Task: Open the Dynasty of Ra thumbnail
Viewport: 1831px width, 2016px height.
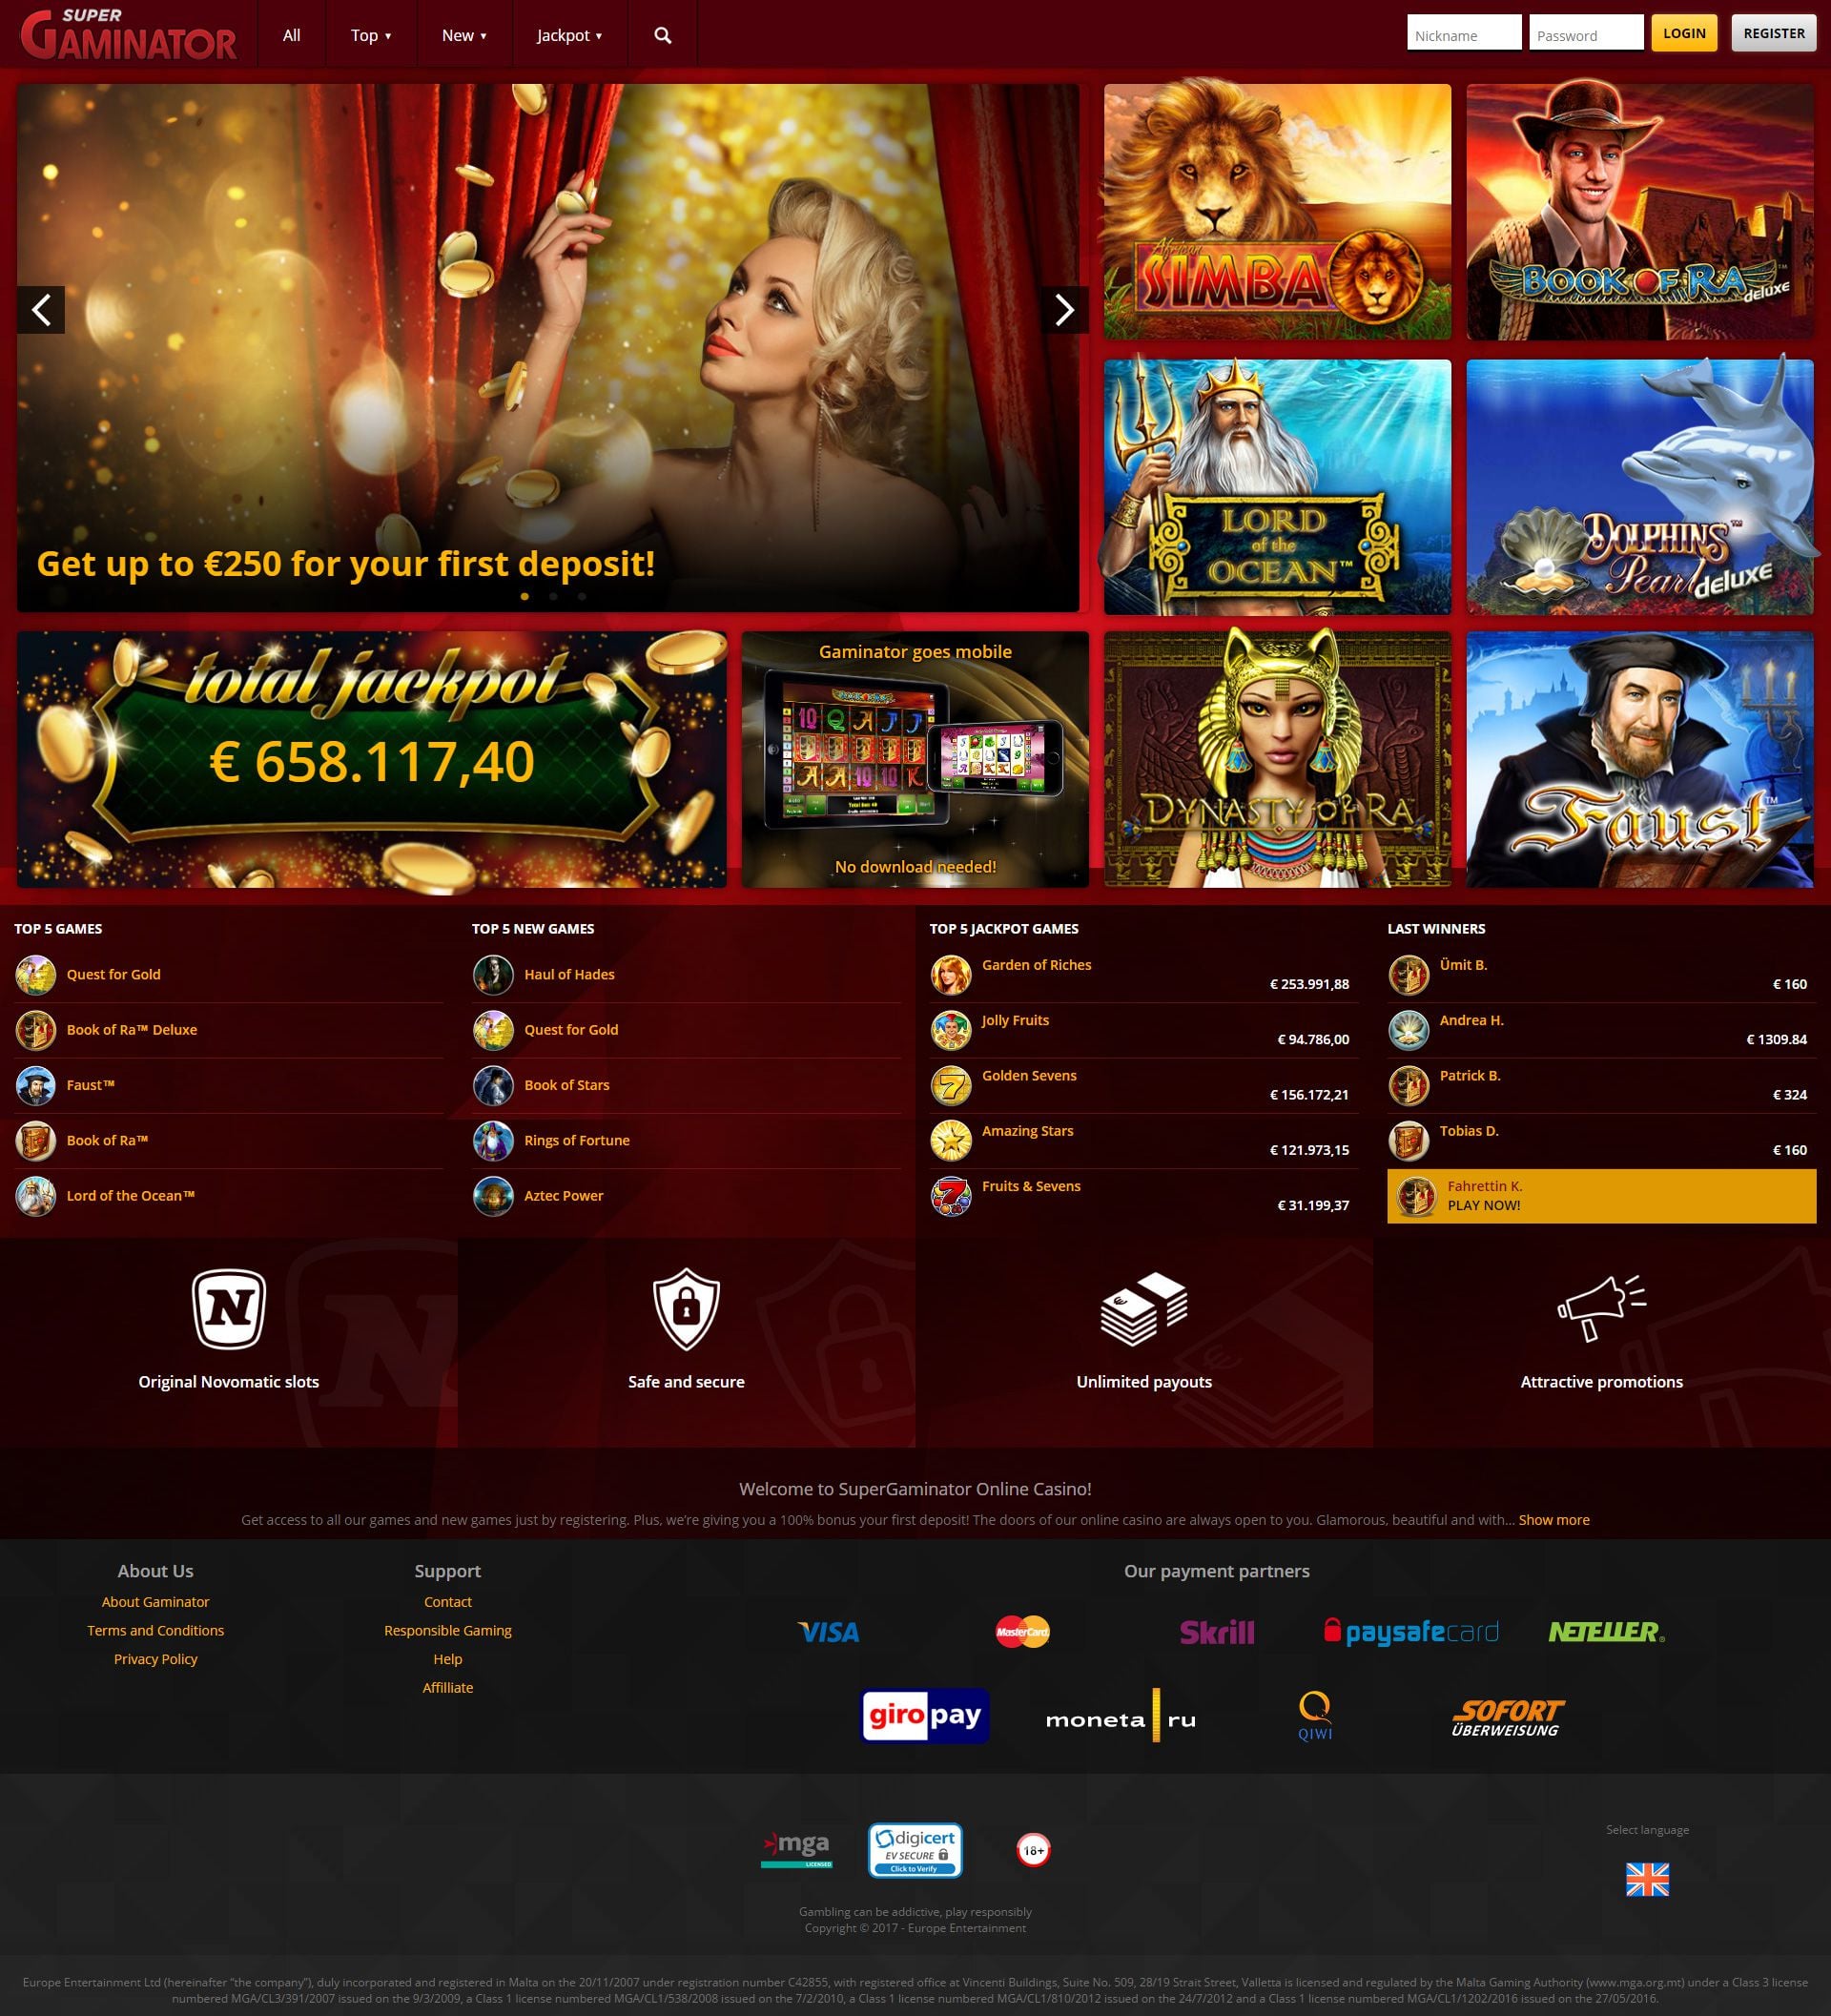Action: tap(1277, 759)
